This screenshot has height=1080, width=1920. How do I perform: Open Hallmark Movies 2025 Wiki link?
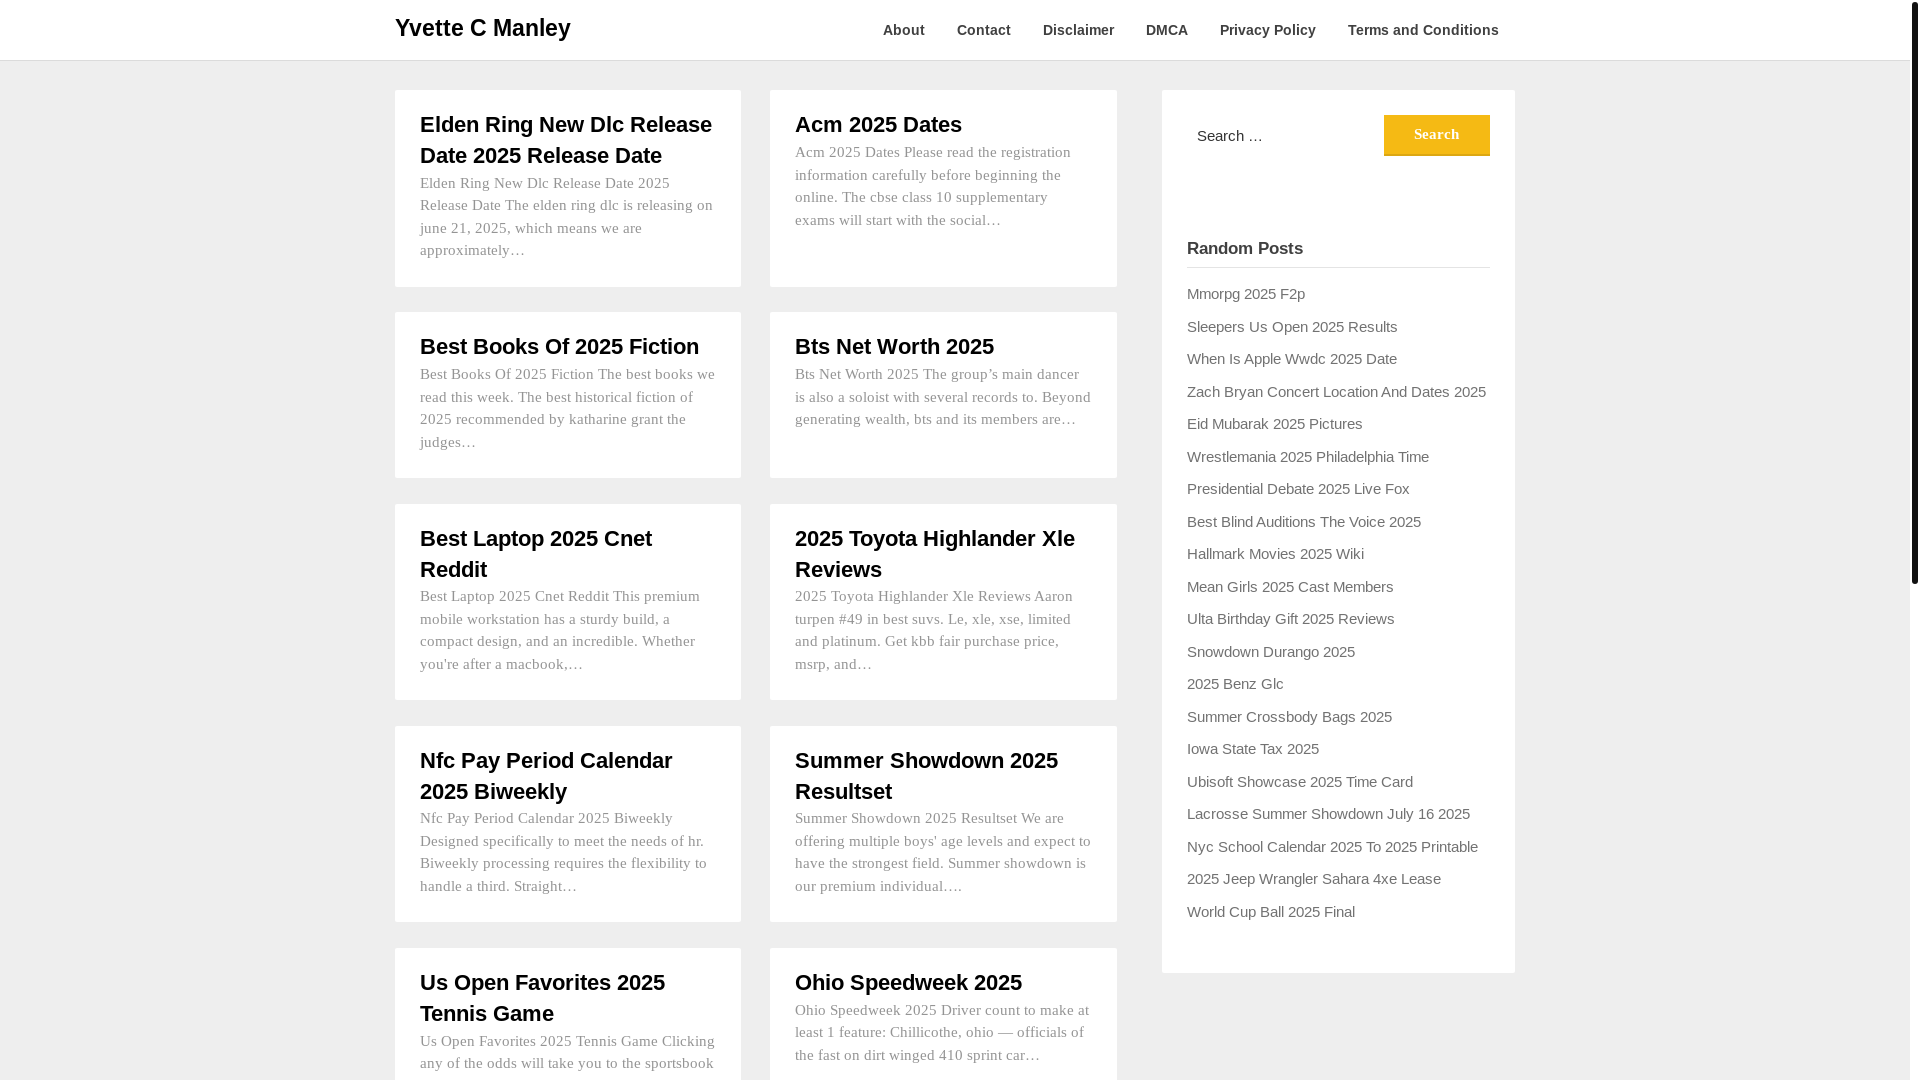pyautogui.click(x=1275, y=554)
